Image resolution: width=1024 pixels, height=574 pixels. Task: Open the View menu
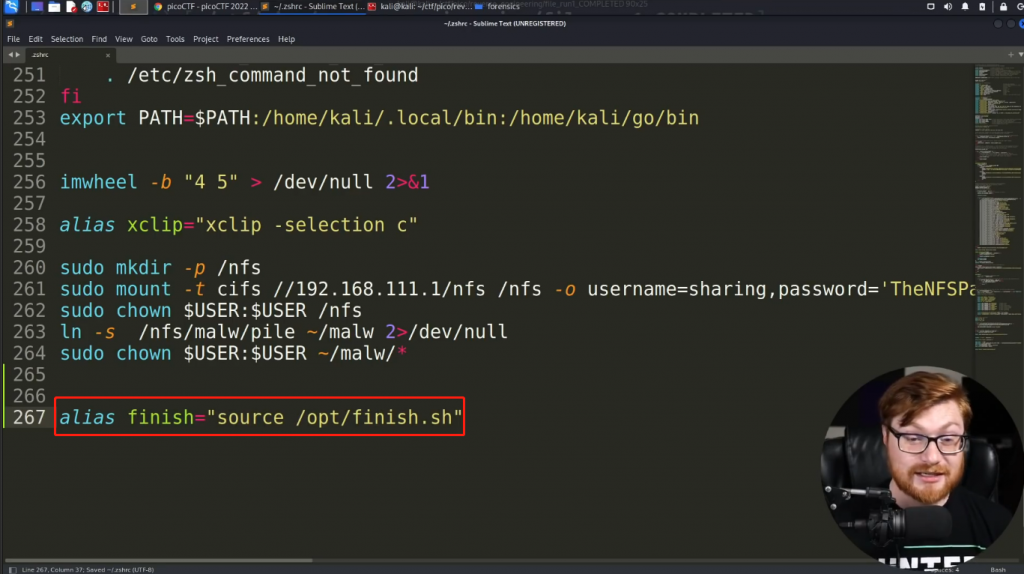pos(123,39)
